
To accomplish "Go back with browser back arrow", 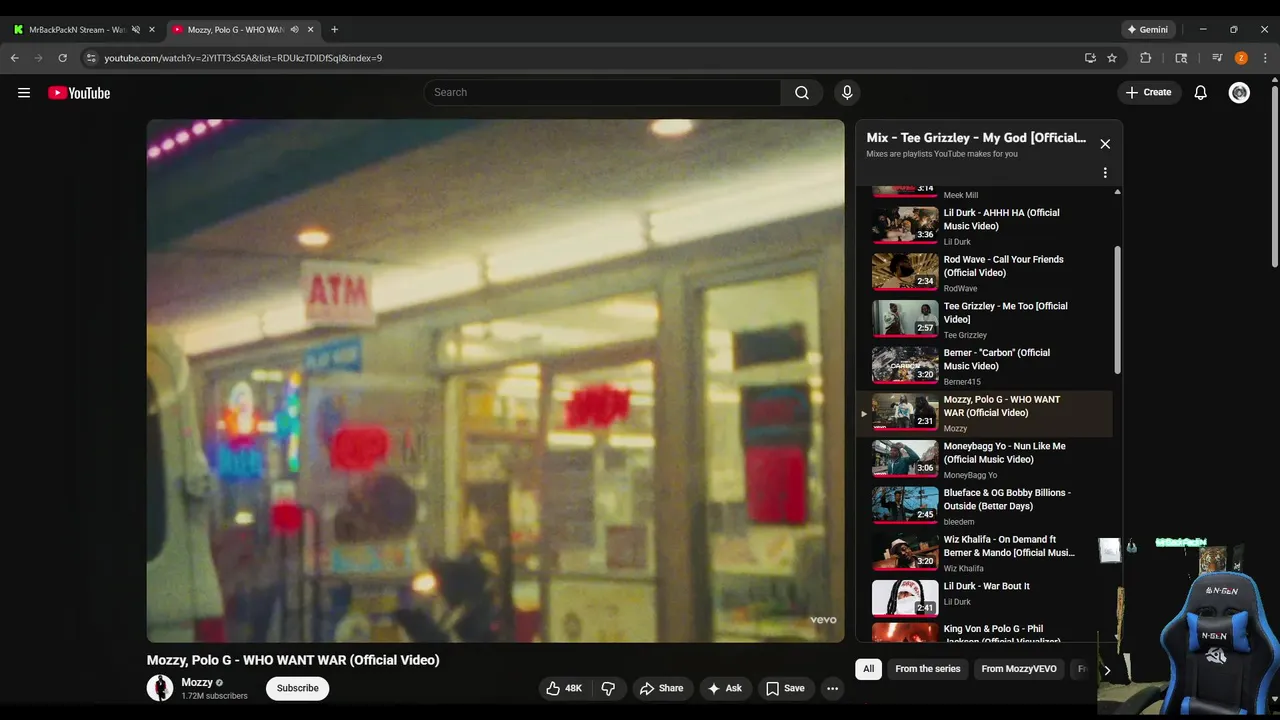I will (15, 58).
